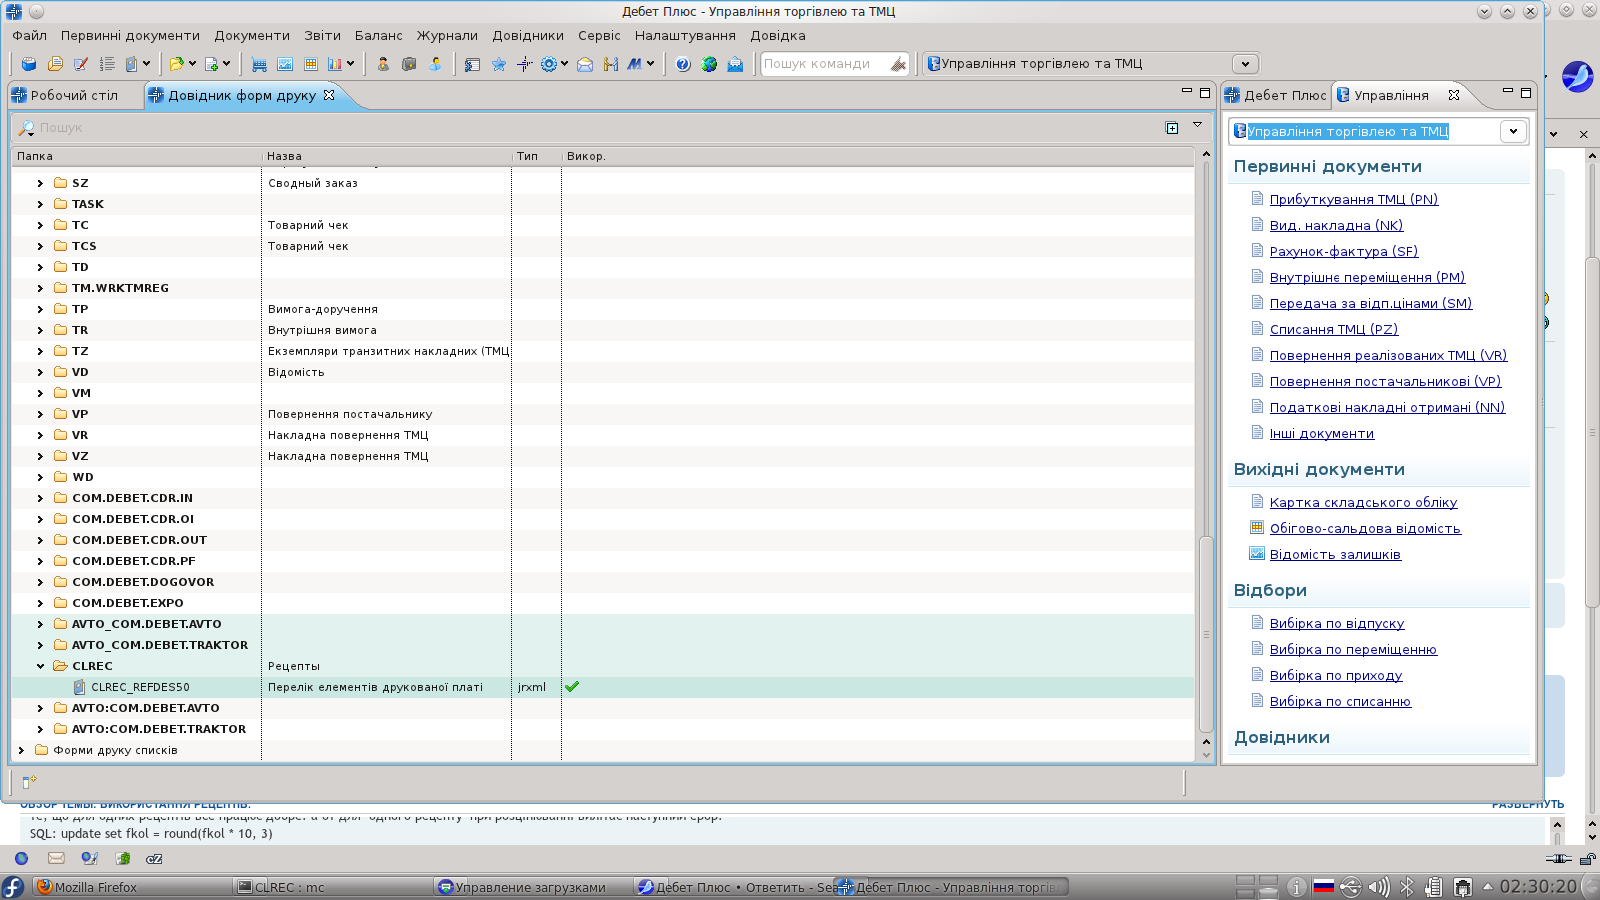
Task: Click the Bluetooth tray icon
Action: (1406, 887)
